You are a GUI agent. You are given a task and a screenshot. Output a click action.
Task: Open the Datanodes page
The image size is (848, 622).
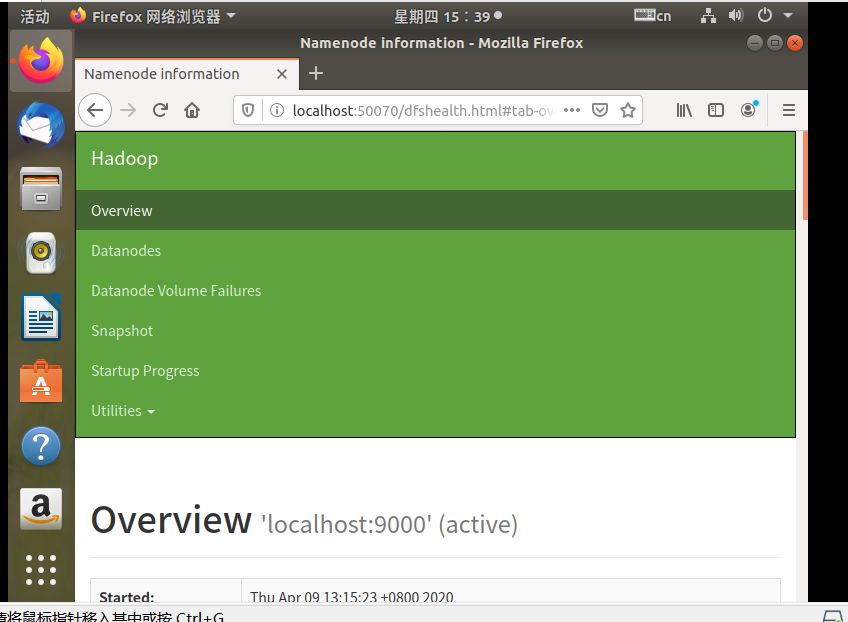125,250
